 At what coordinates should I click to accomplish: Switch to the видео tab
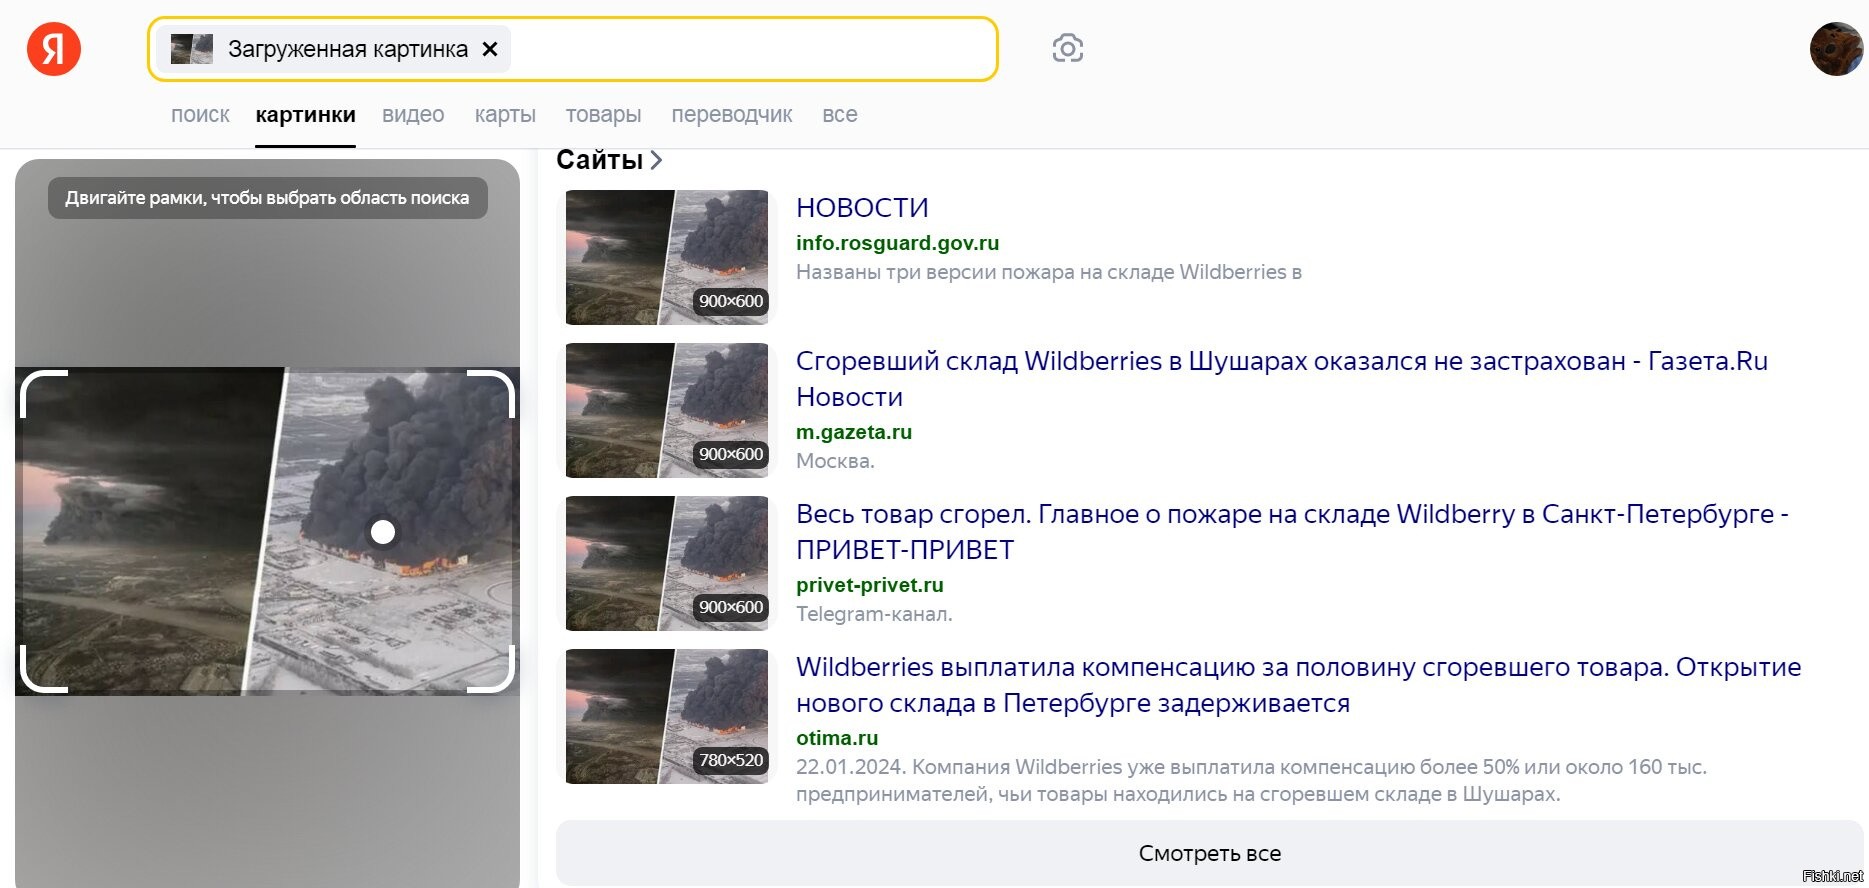413,115
